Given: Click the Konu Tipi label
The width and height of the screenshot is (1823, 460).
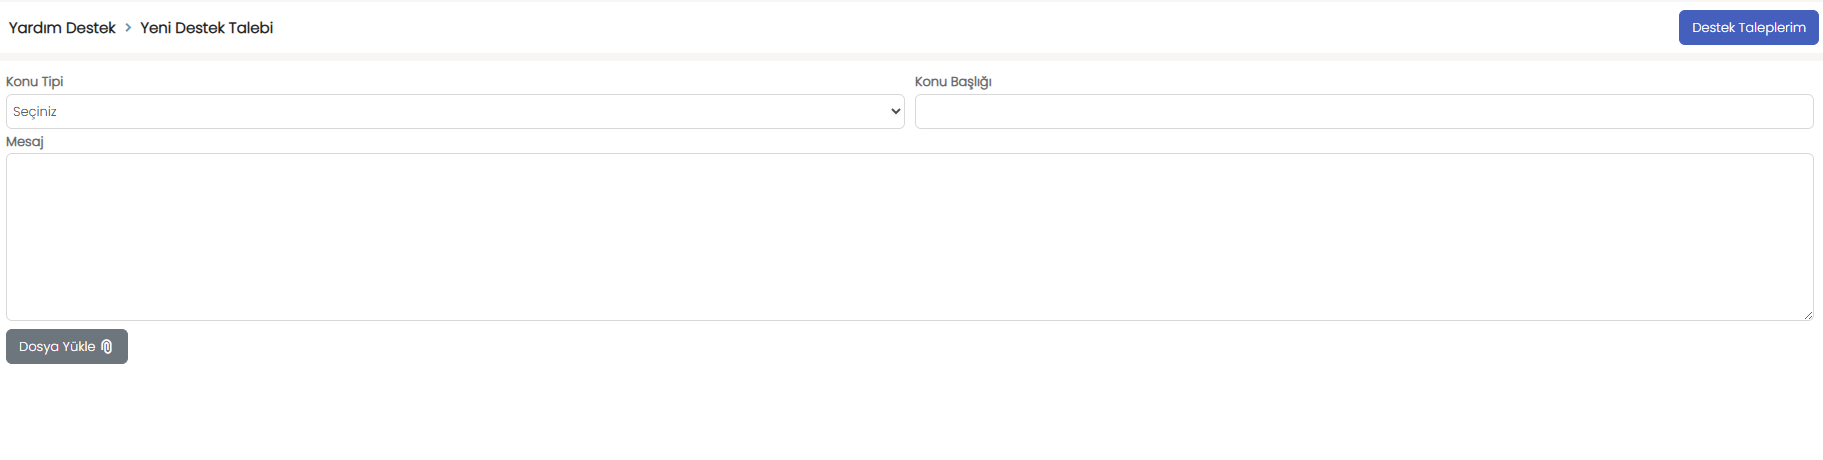Looking at the screenshot, I should pos(35,82).
